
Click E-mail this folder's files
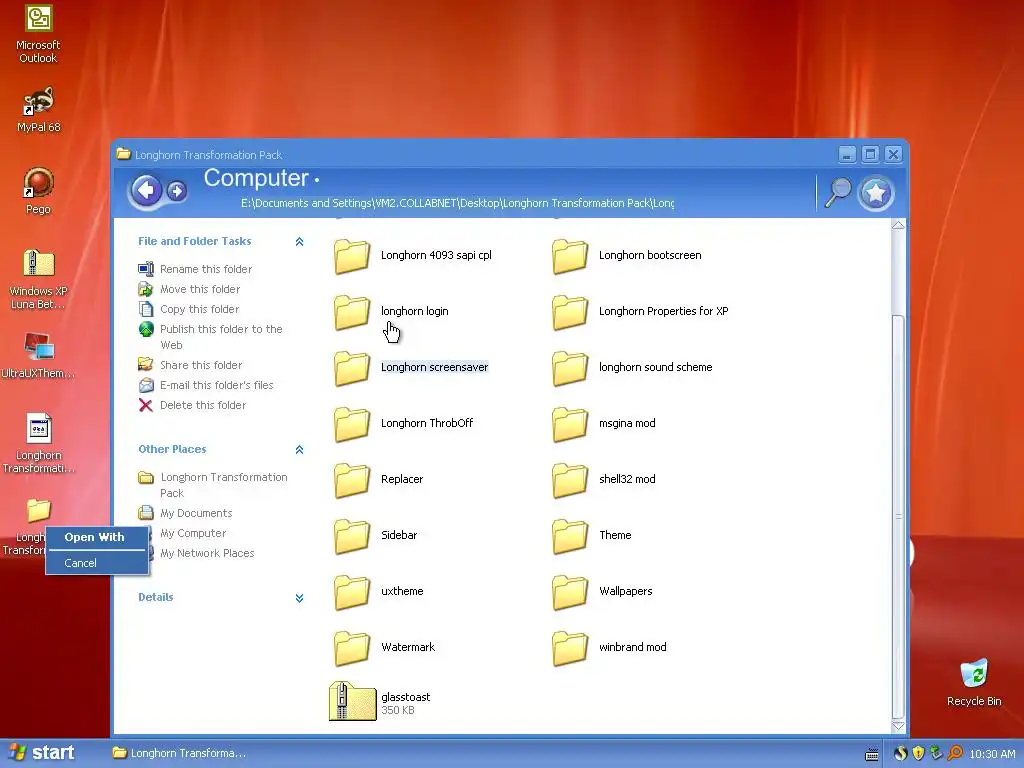coord(217,385)
